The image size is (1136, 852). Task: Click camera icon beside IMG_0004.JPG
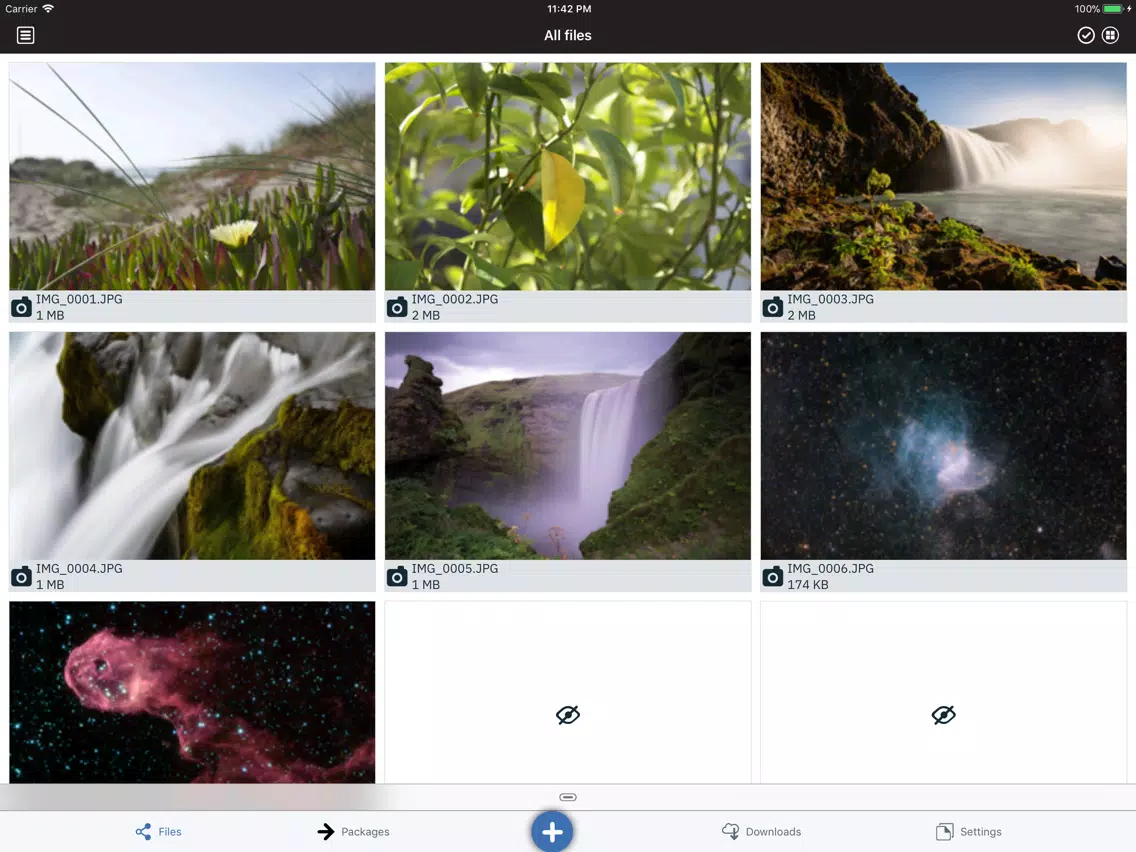(x=21, y=577)
